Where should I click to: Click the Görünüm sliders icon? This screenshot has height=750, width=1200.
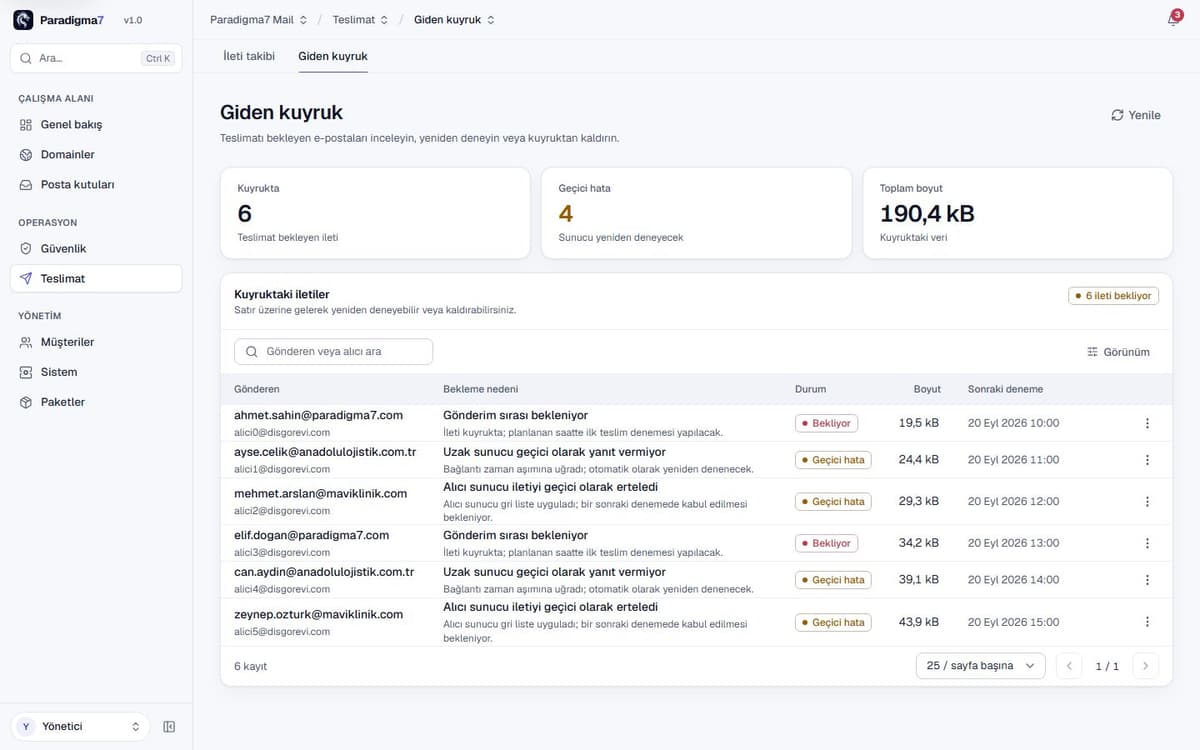1092,352
